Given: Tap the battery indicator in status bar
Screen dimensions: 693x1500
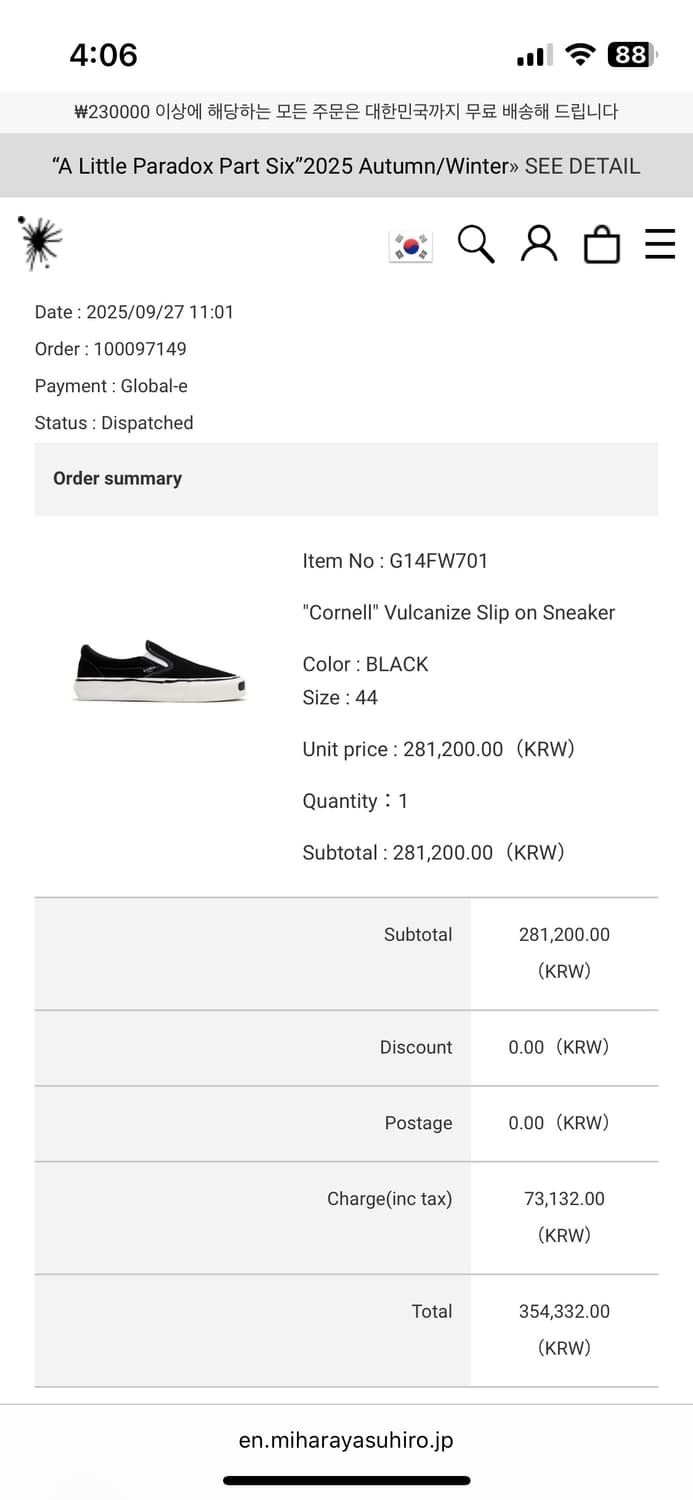Looking at the screenshot, I should (x=631, y=55).
